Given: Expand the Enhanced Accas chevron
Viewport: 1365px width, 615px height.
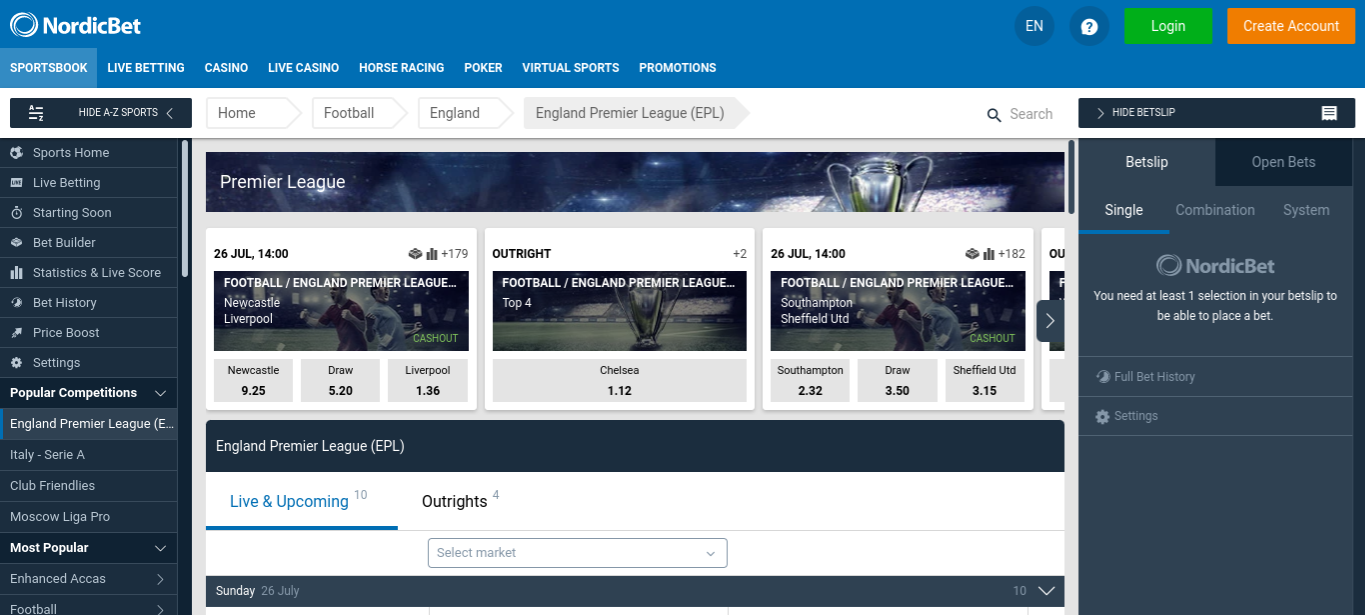Looking at the screenshot, I should [x=160, y=579].
